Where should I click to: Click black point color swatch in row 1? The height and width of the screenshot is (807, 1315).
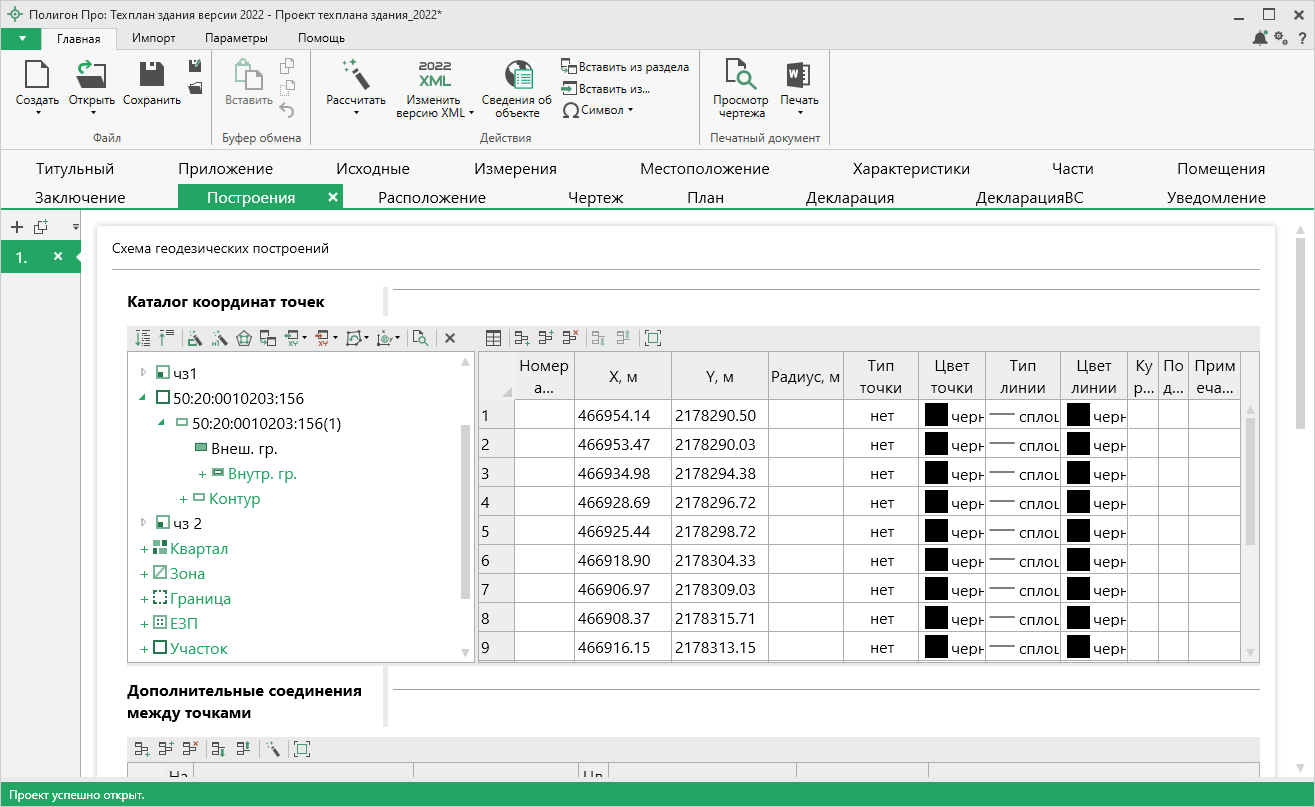point(936,415)
